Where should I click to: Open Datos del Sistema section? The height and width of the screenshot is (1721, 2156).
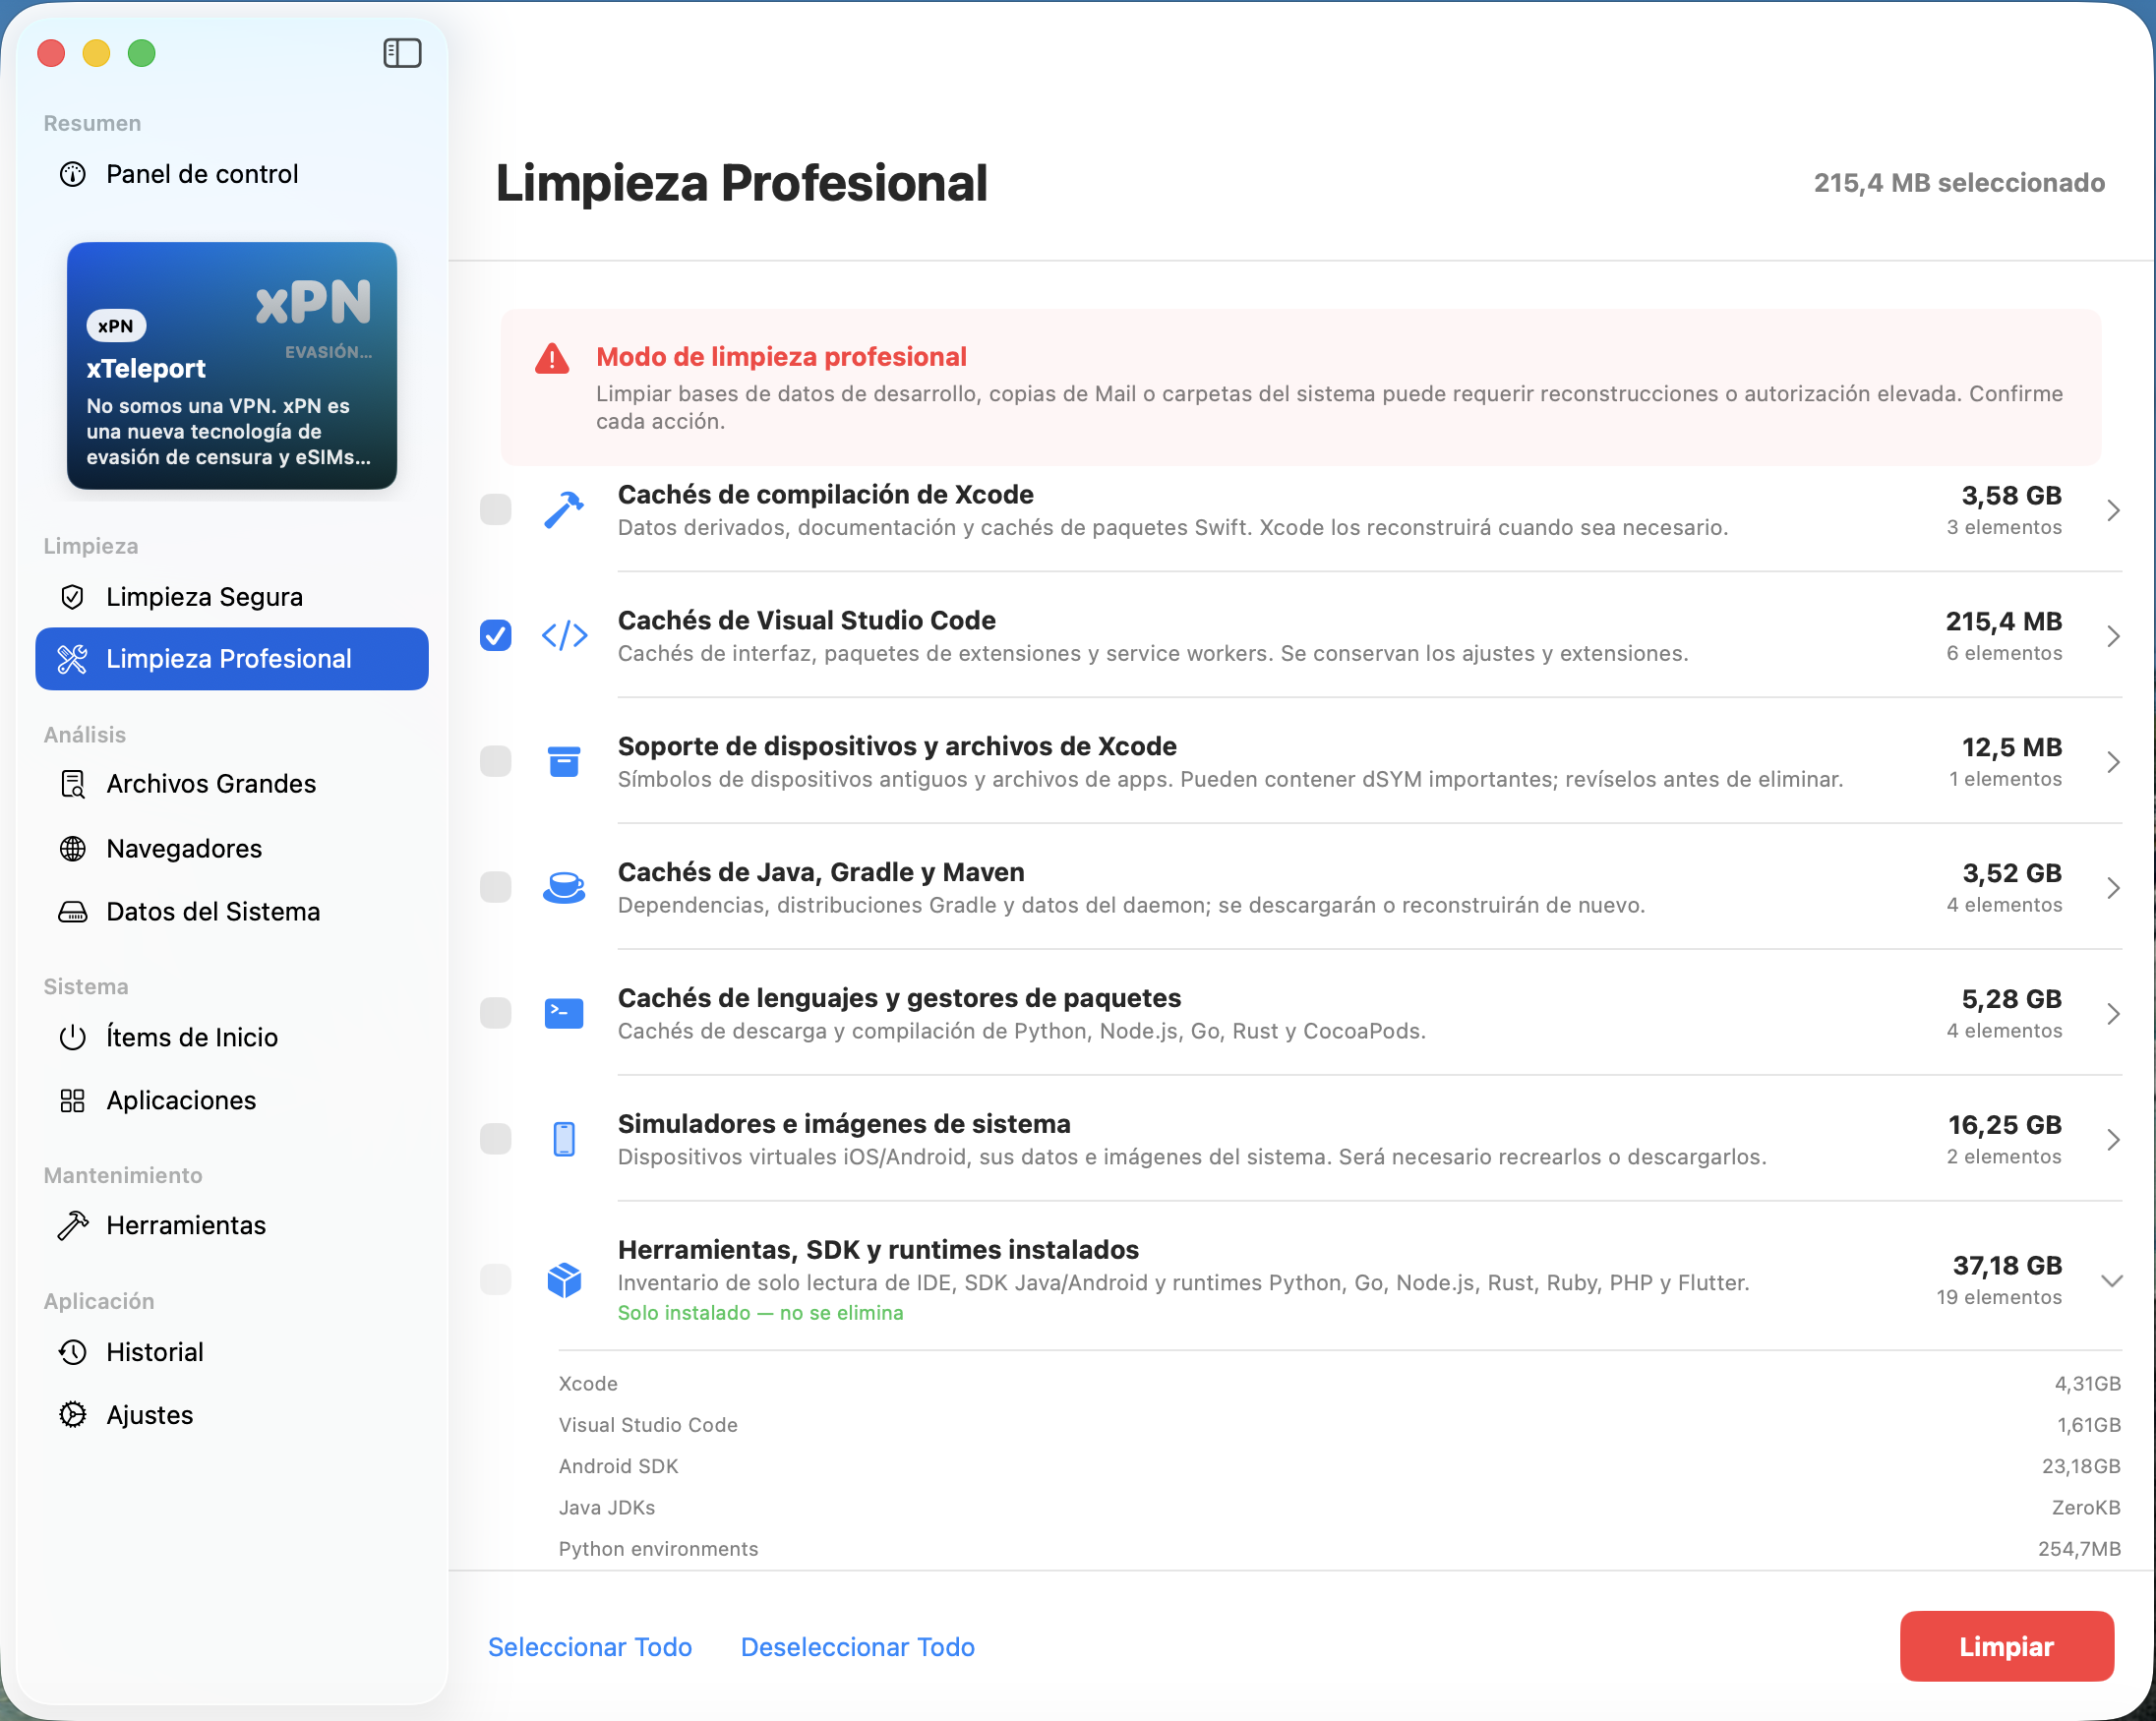click(x=232, y=912)
